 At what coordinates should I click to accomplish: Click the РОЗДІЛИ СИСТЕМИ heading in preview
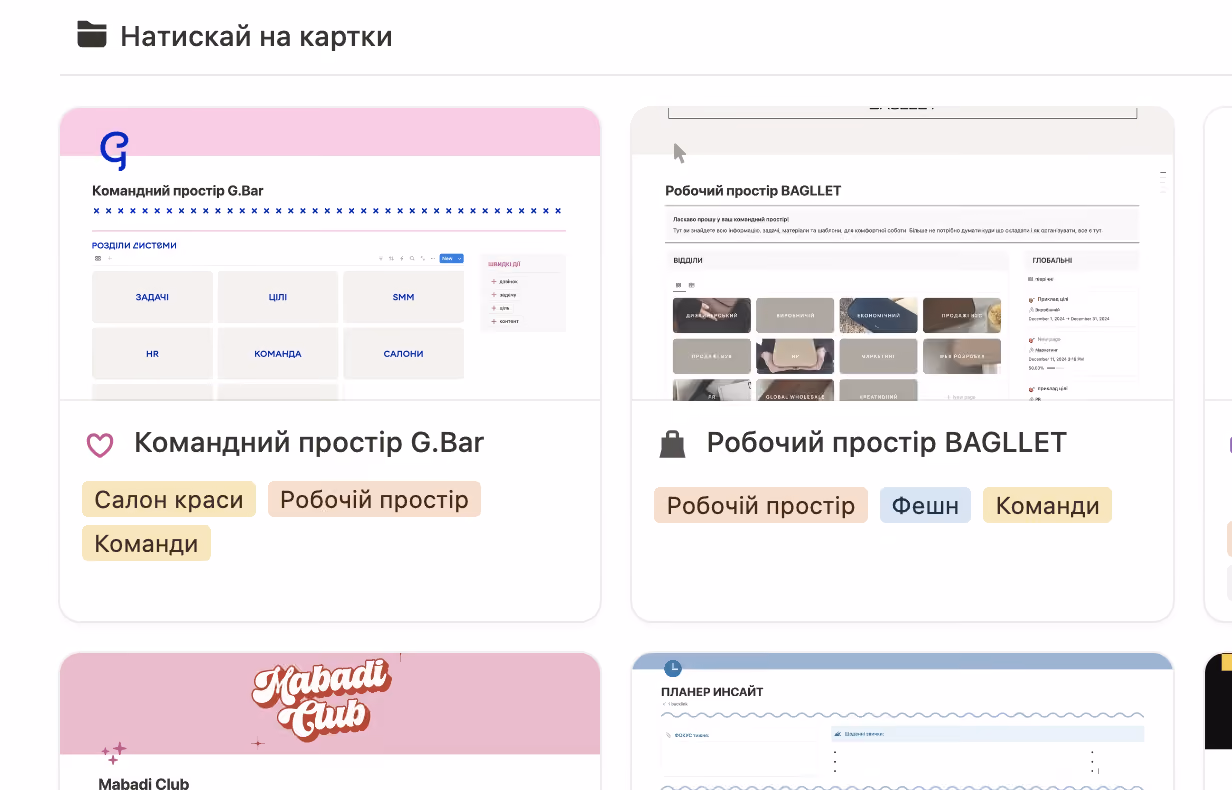134,246
